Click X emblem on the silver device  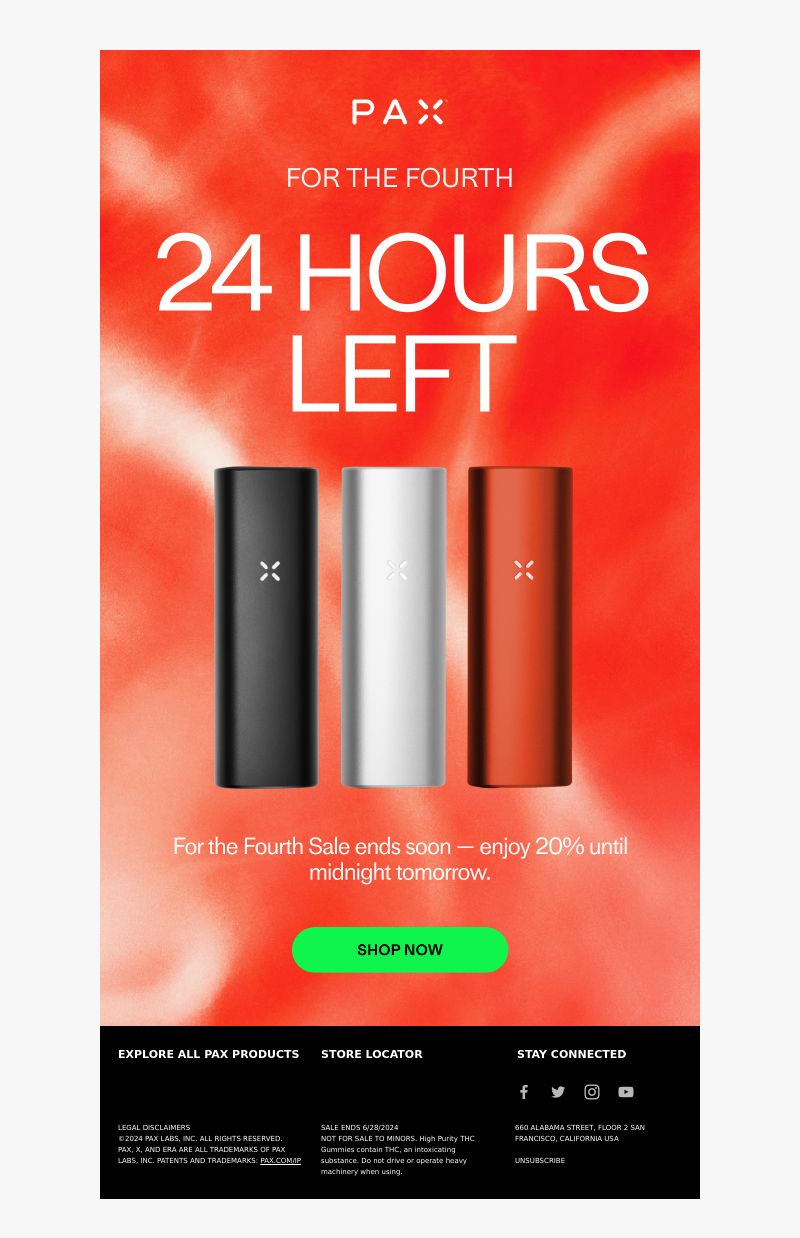point(397,570)
